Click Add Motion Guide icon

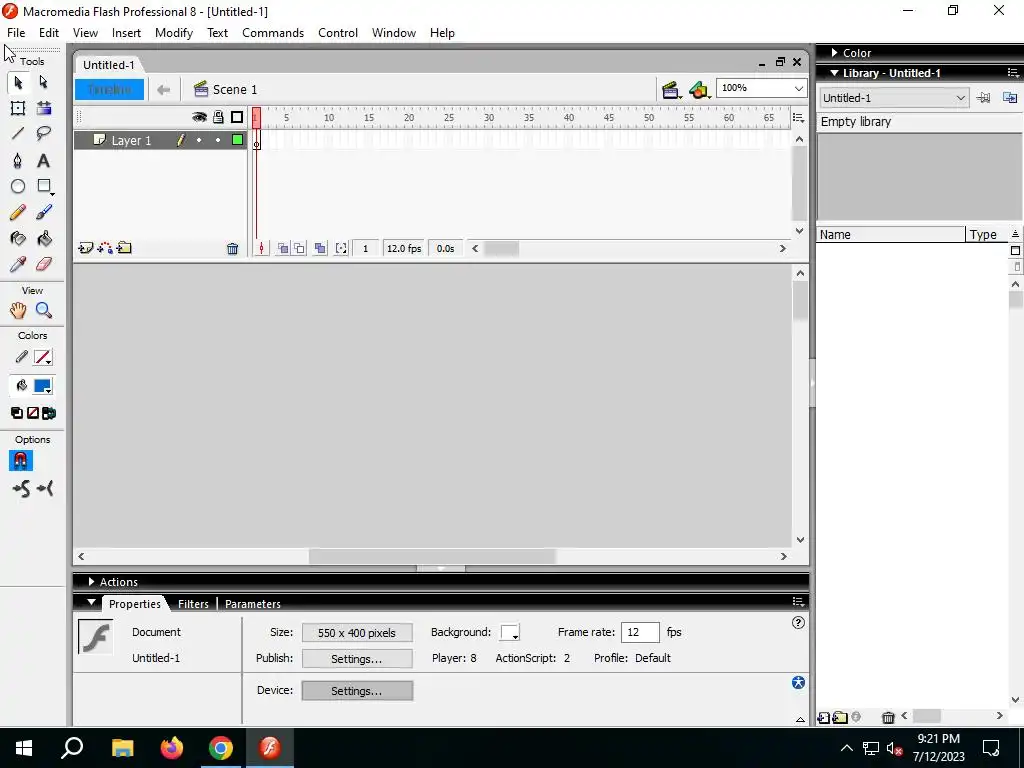point(104,248)
